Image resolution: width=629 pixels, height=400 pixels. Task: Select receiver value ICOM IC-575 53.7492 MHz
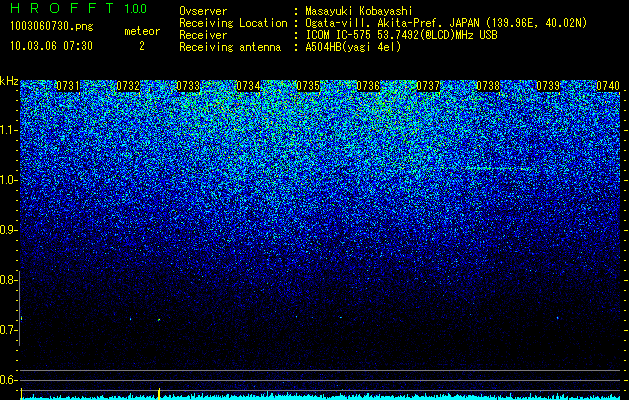click(401, 35)
